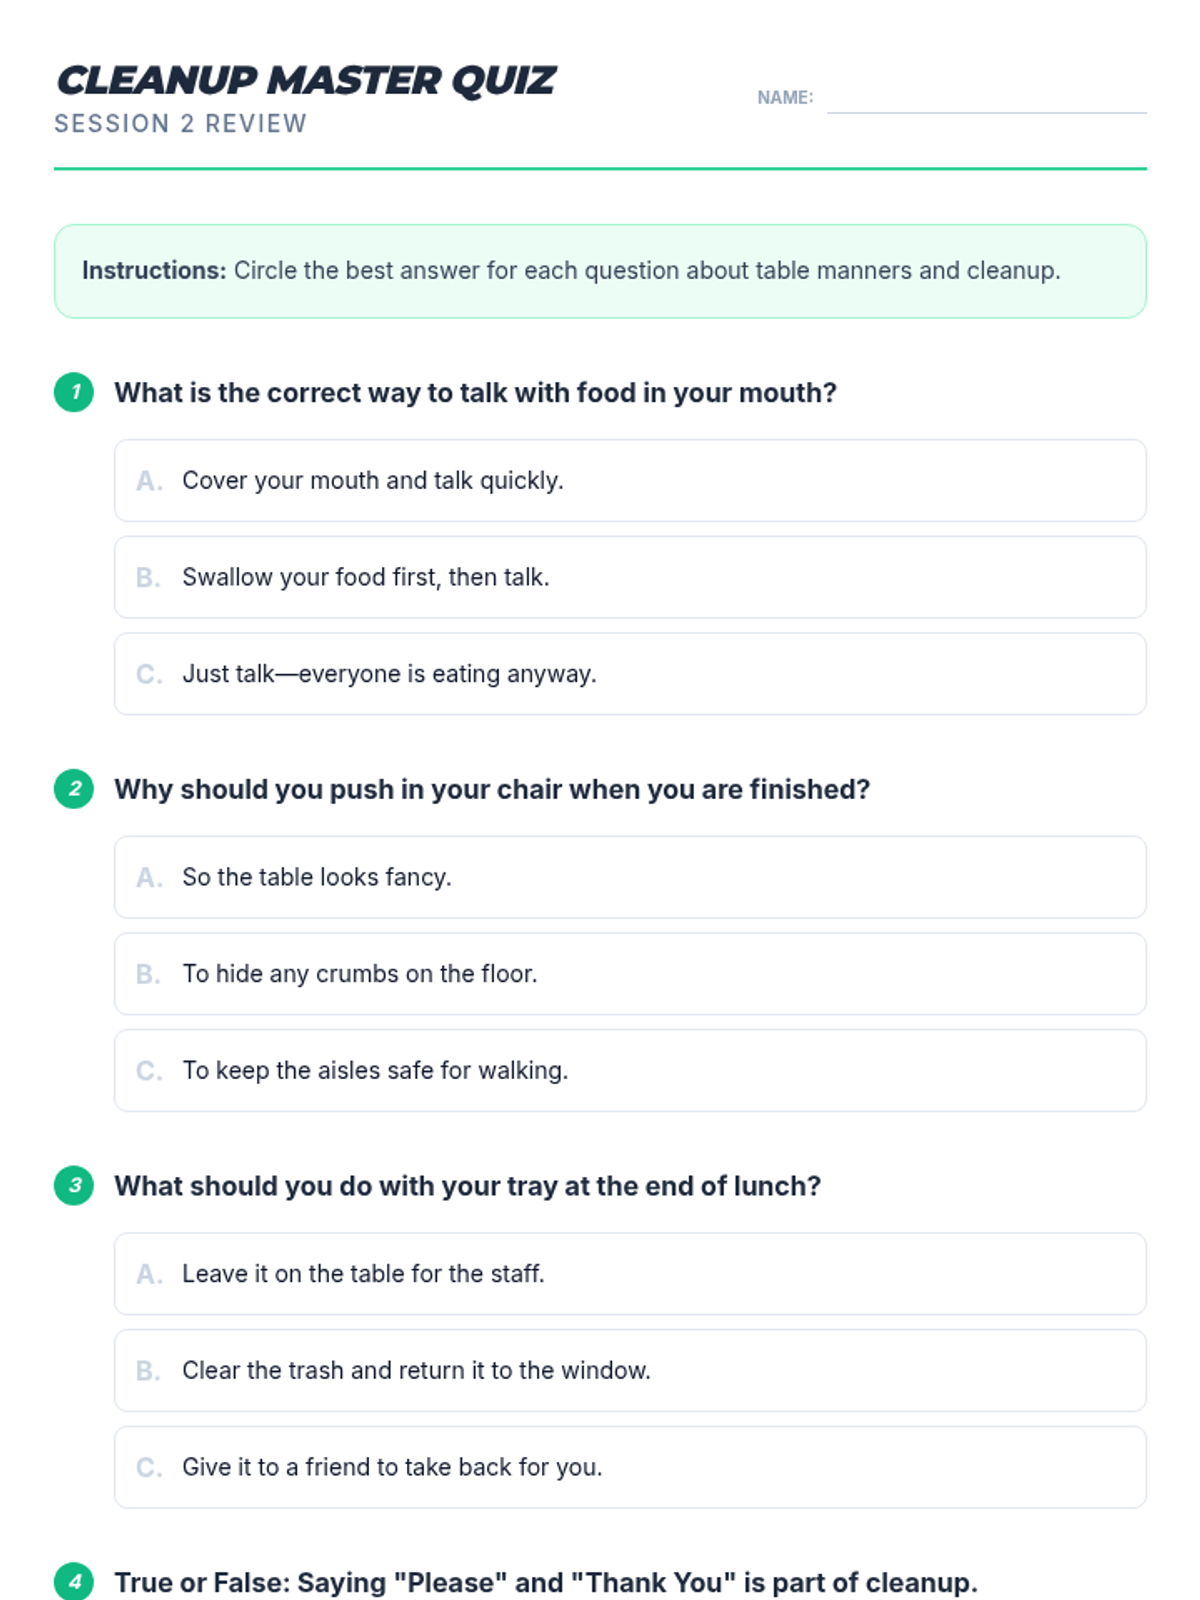Click the question 1 number badge

[x=74, y=392]
